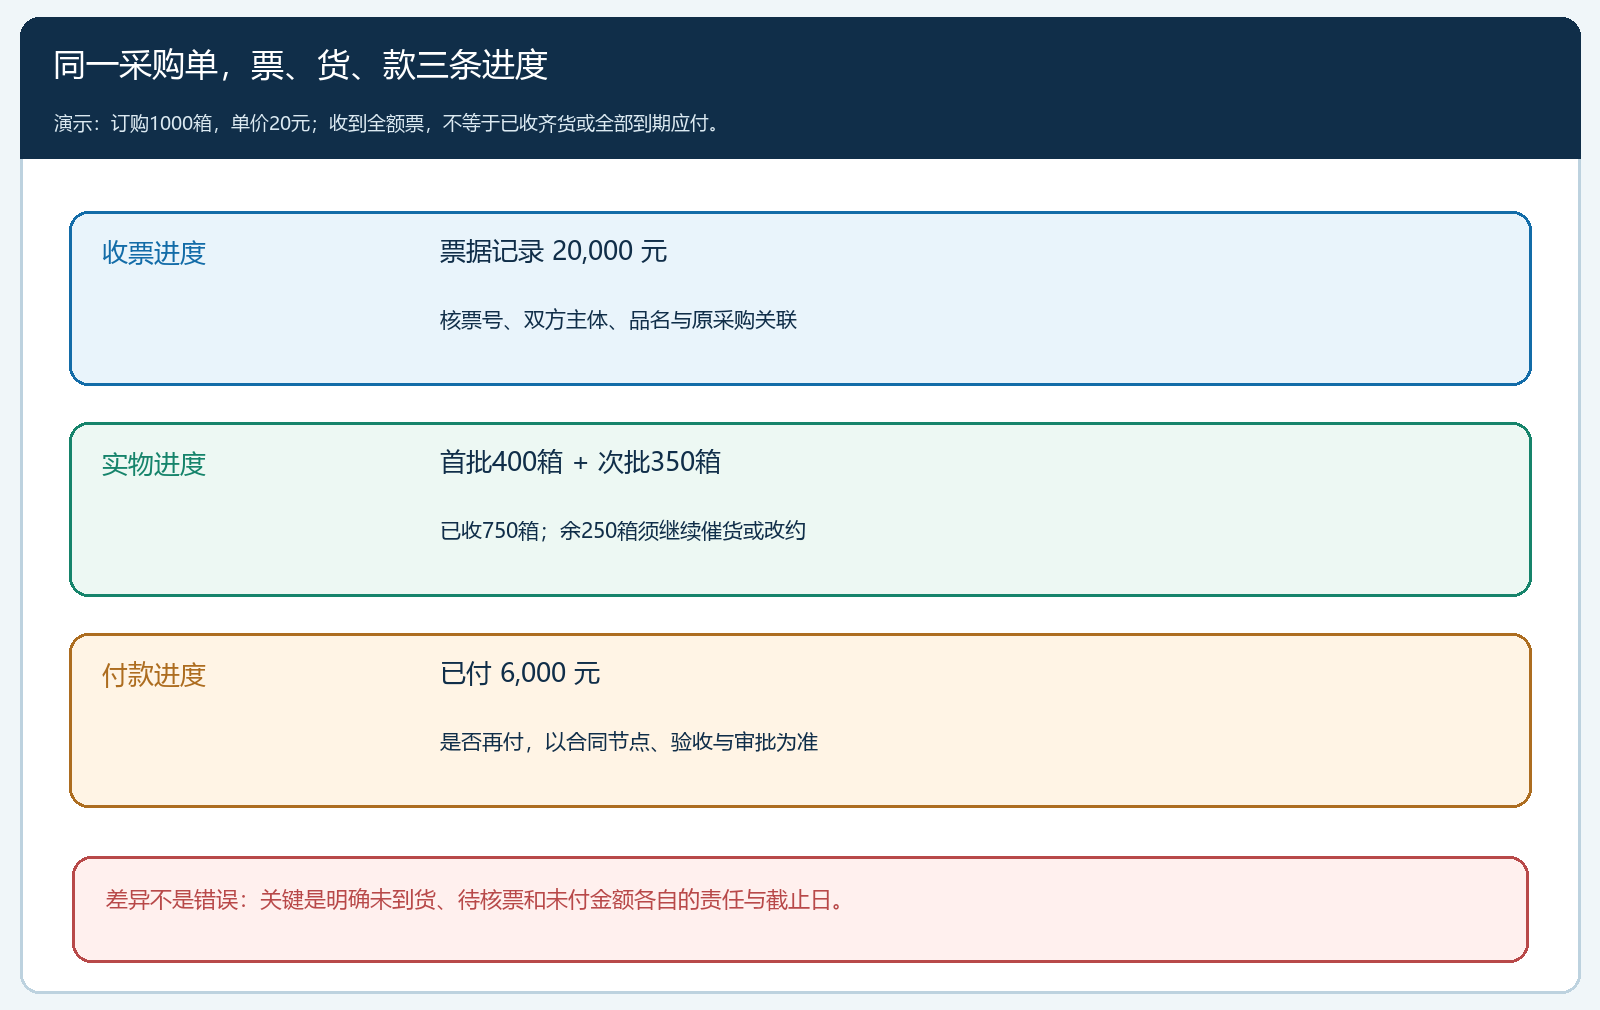
Task: Select the subtitle starting with 演示：订购1000箱
Action: (x=387, y=123)
